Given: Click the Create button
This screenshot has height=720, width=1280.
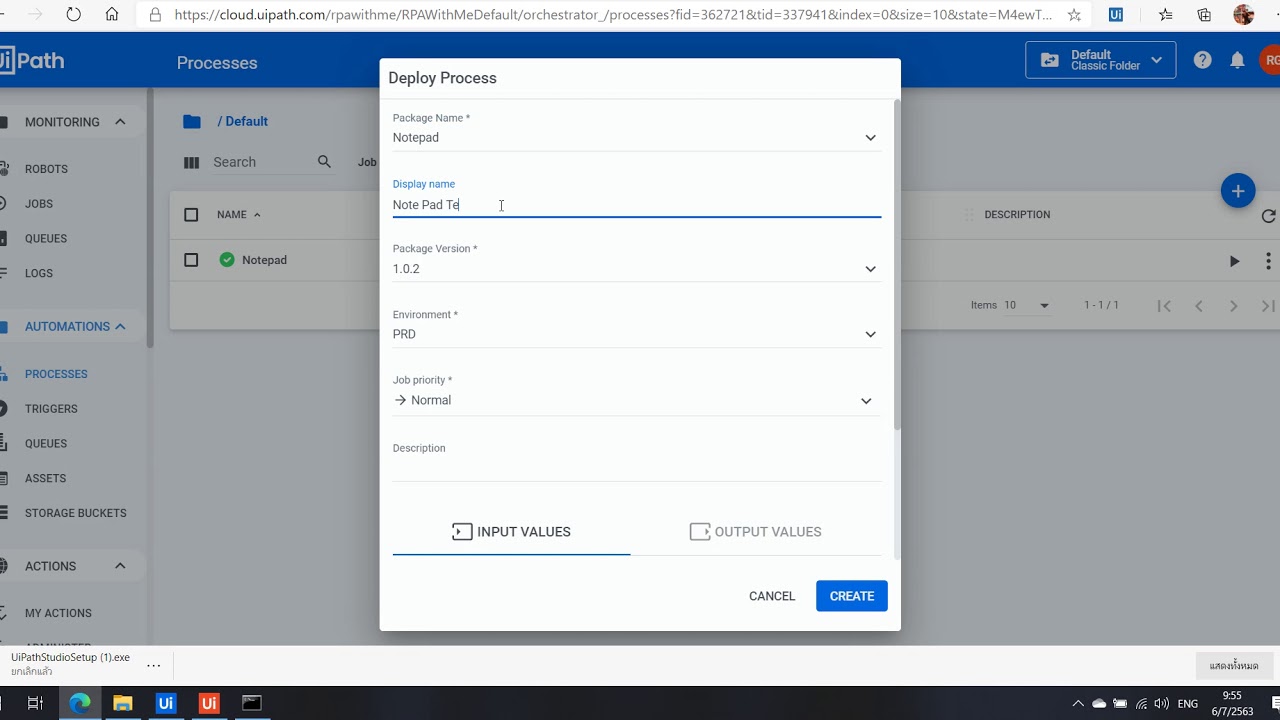Looking at the screenshot, I should click(x=852, y=596).
